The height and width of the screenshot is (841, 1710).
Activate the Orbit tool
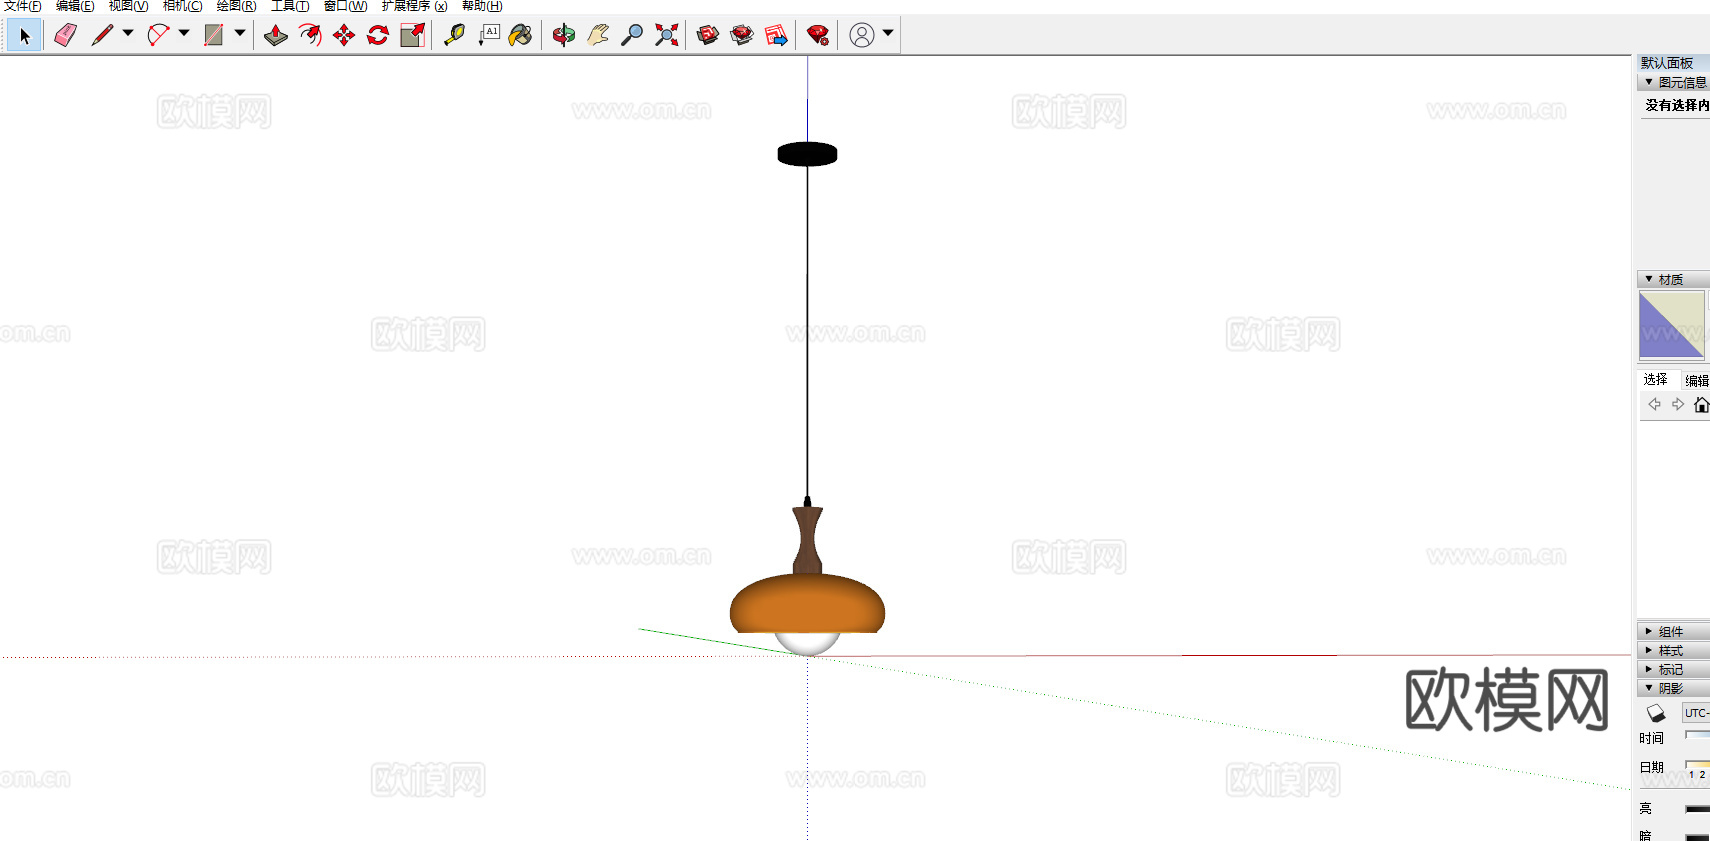pyautogui.click(x=564, y=36)
